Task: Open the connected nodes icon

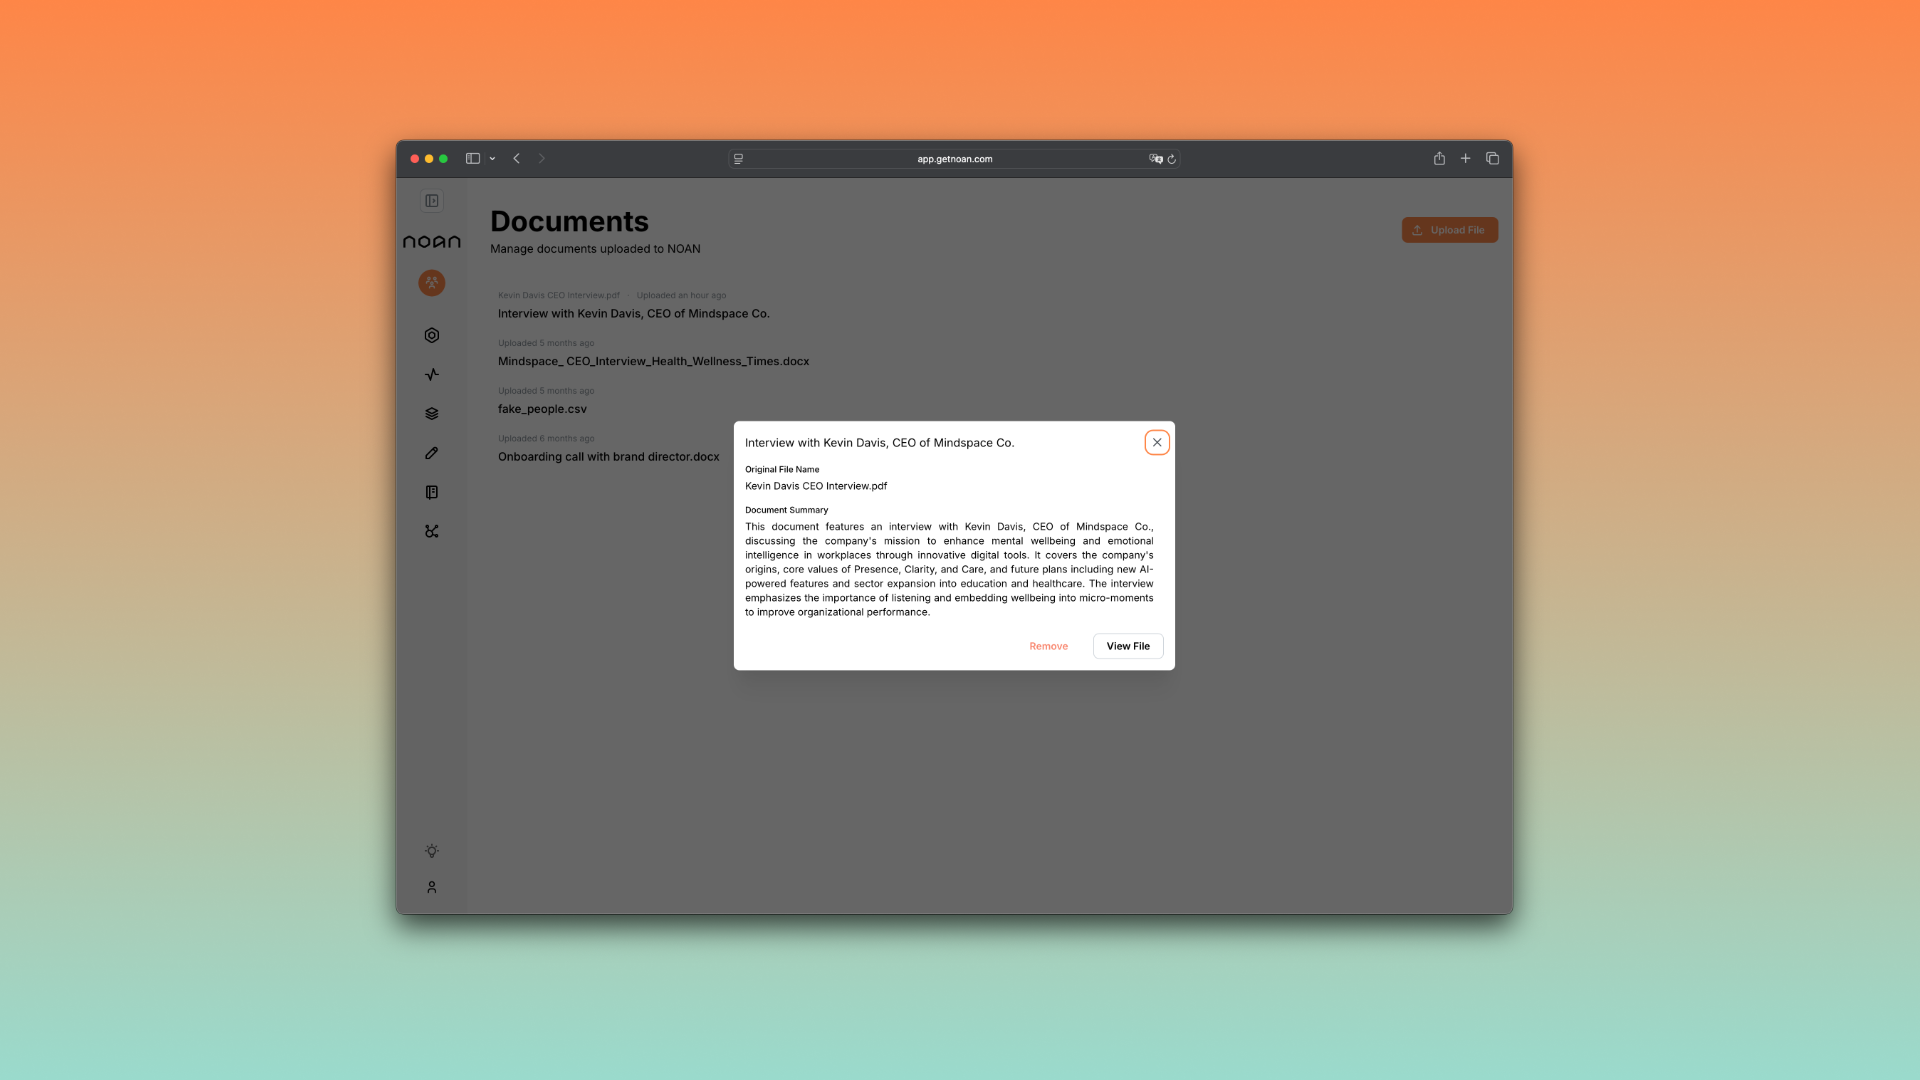Action: click(x=432, y=532)
